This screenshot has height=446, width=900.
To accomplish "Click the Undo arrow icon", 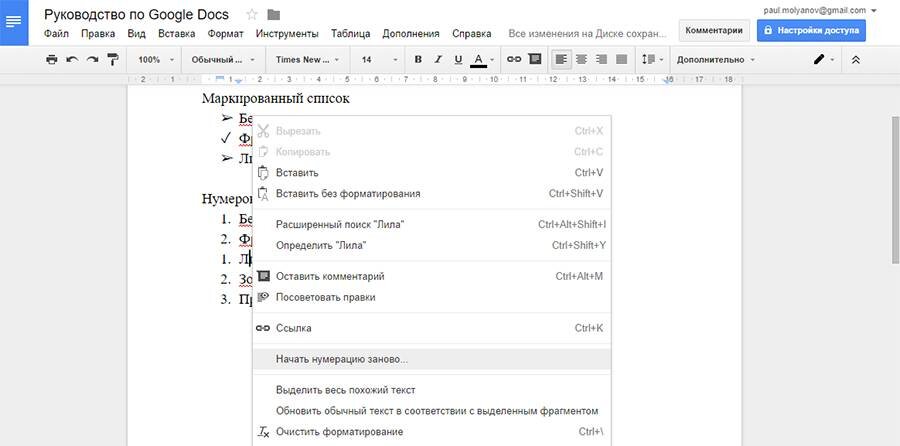I will point(72,59).
